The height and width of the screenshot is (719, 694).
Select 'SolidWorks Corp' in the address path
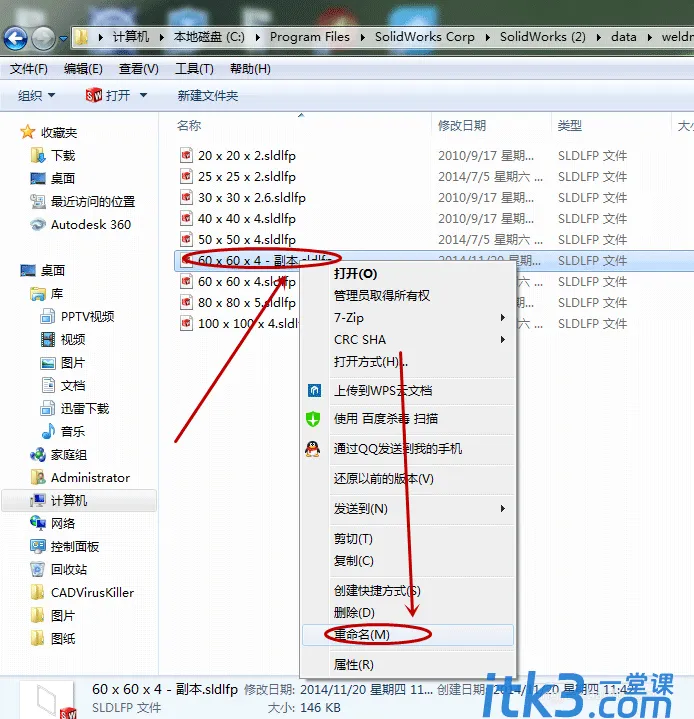tap(425, 37)
